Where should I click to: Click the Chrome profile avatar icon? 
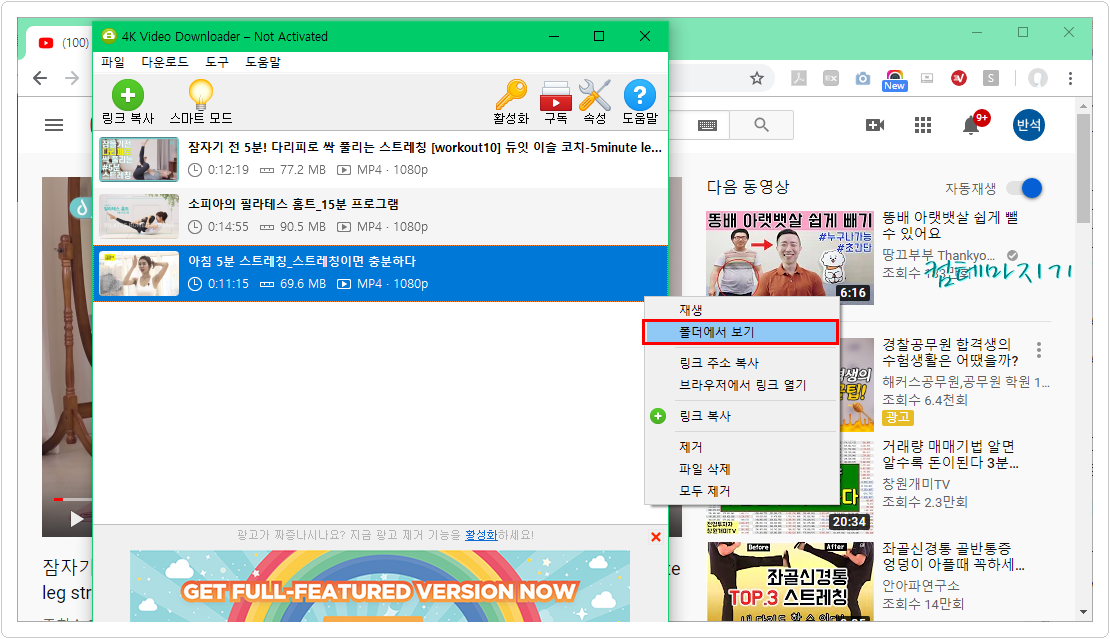click(x=1038, y=78)
